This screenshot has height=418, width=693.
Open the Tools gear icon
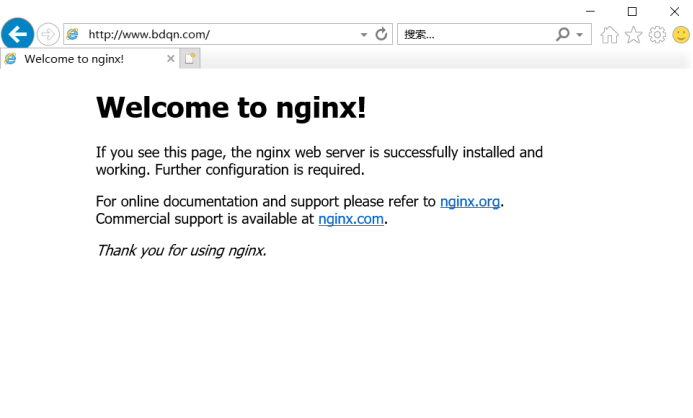(657, 34)
